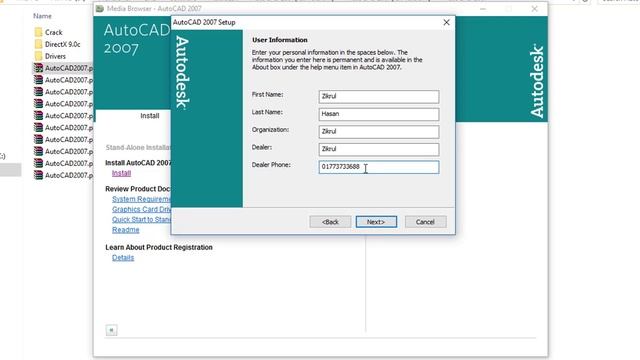Open the System Requirements link
640x360 pixels.
(141, 199)
